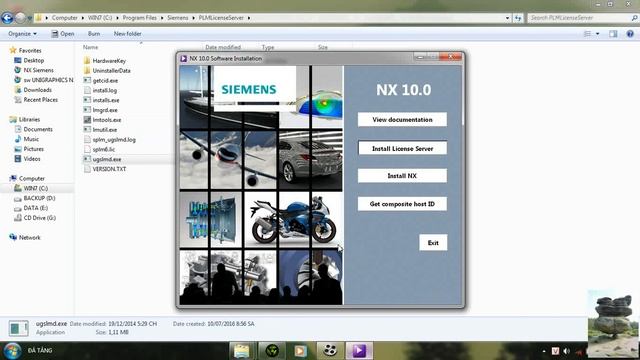
Task: Click the address bar refresh icon
Action: (518, 18)
